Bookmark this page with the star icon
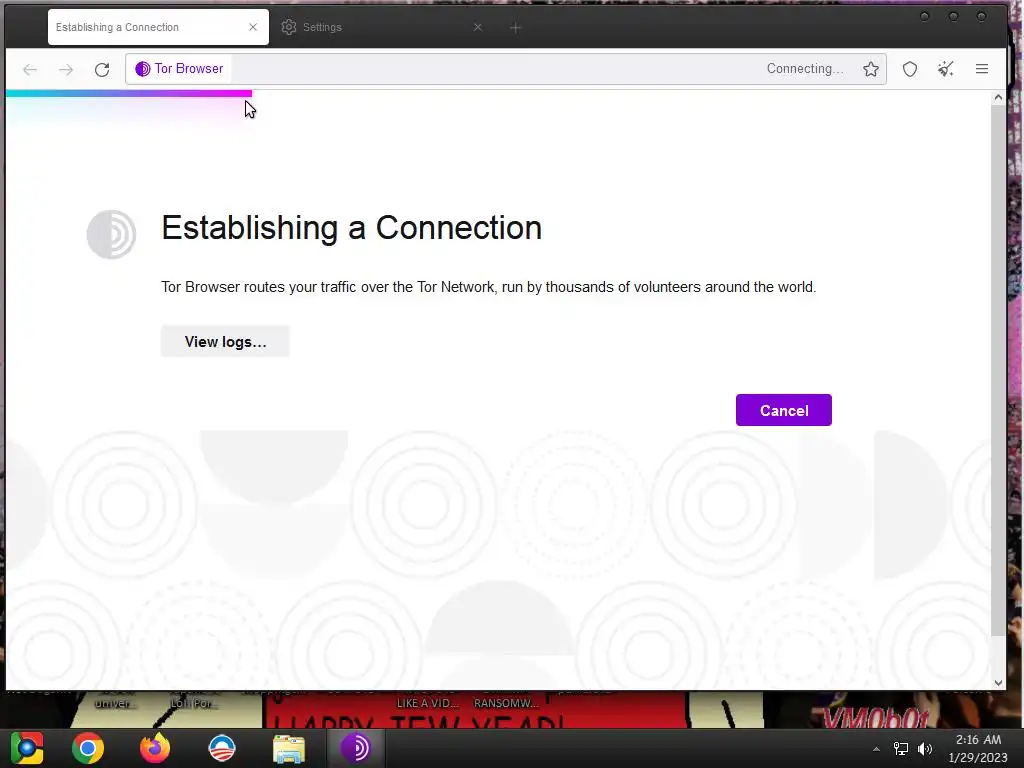 point(871,69)
